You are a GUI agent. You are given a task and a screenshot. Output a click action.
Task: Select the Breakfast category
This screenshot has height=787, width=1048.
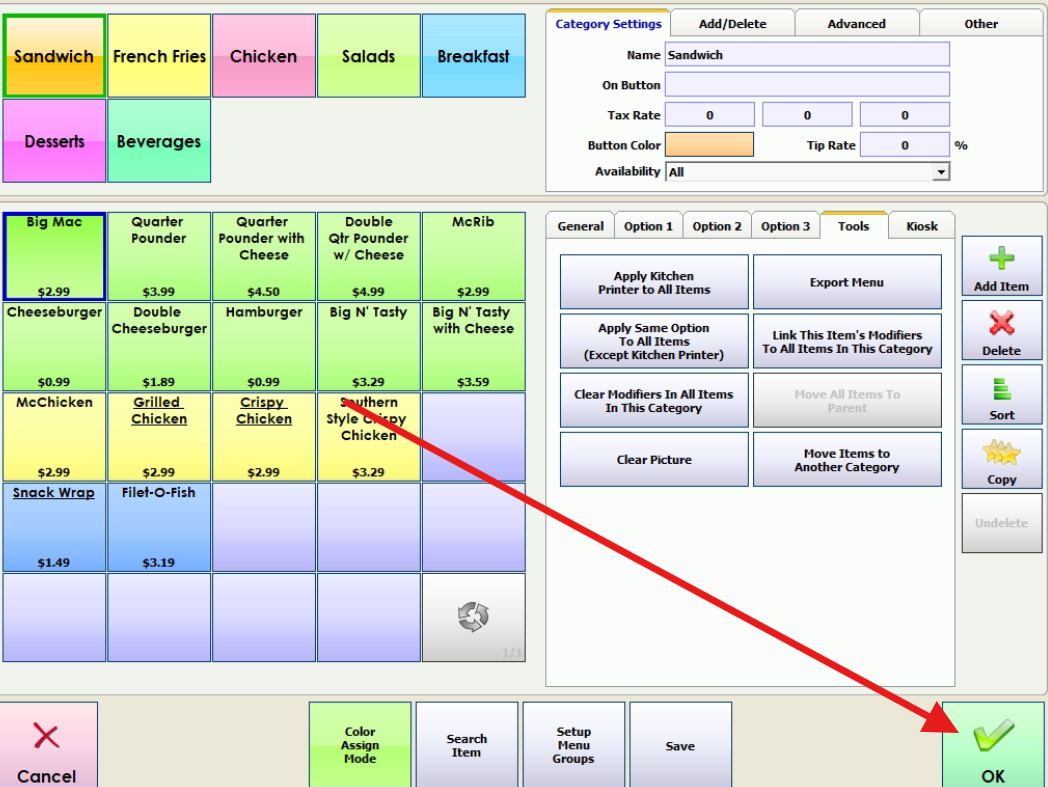coord(474,56)
